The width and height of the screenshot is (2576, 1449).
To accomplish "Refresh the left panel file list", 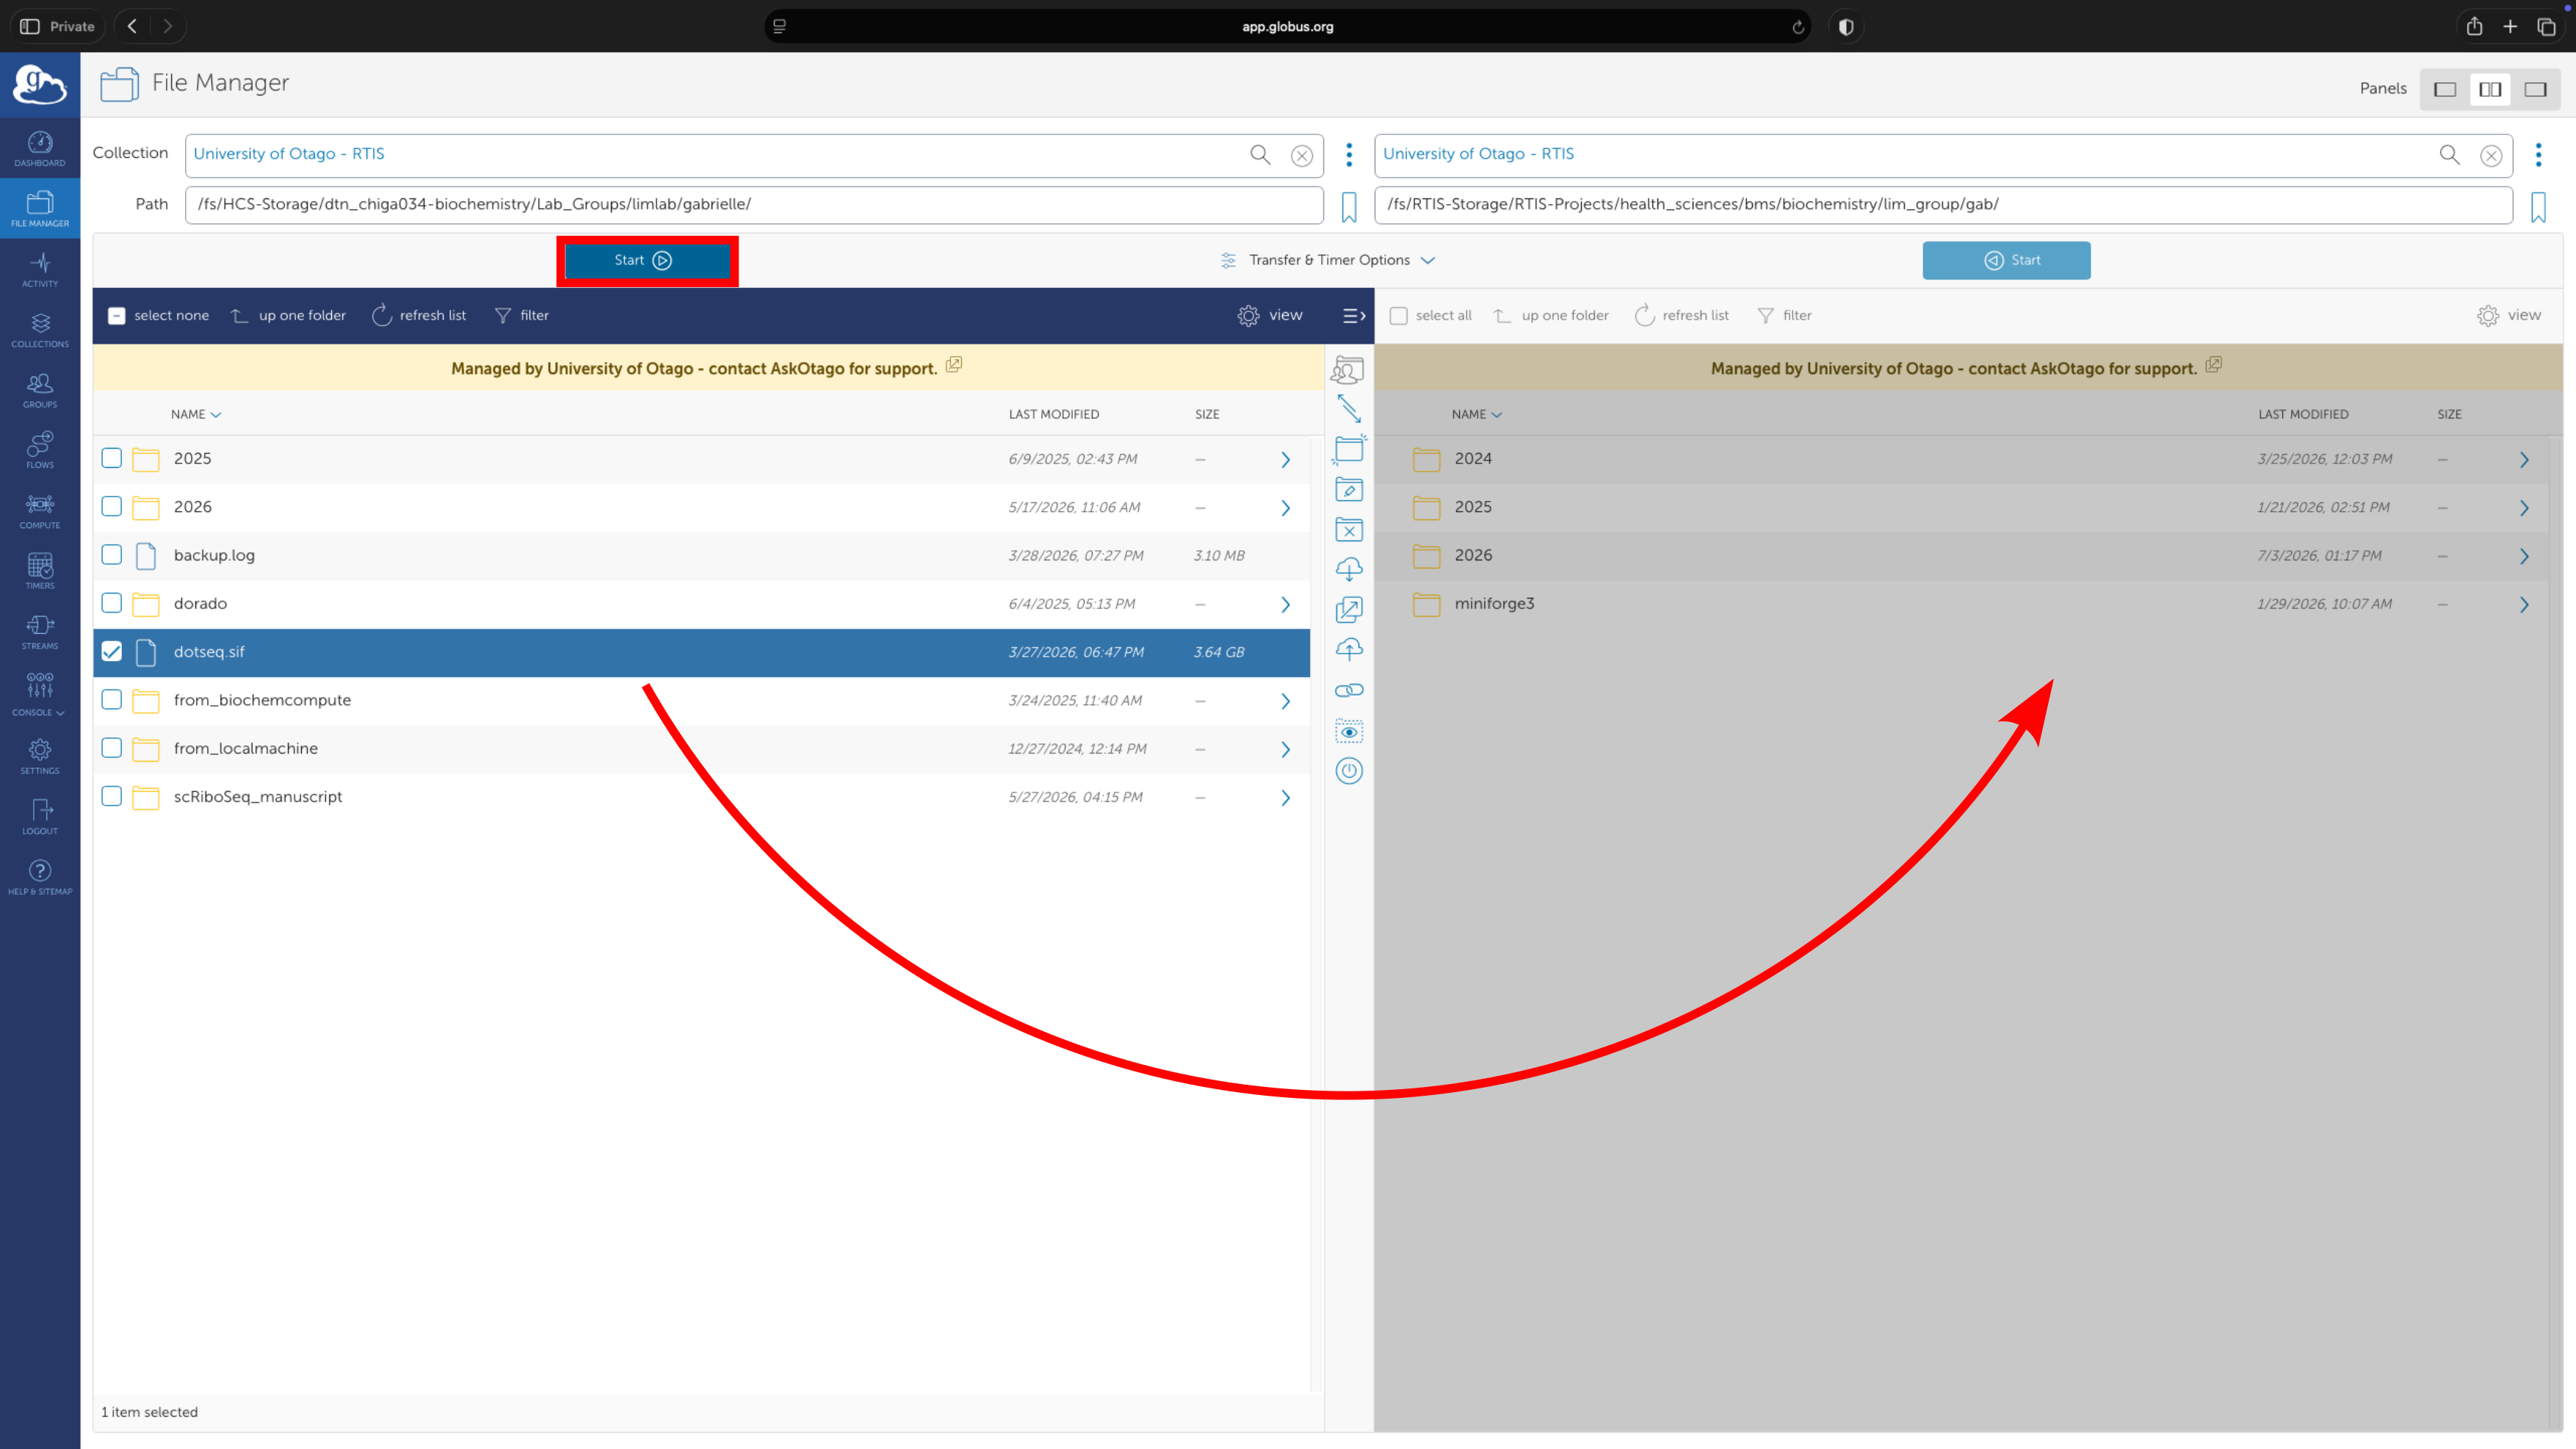I will click(419, 316).
